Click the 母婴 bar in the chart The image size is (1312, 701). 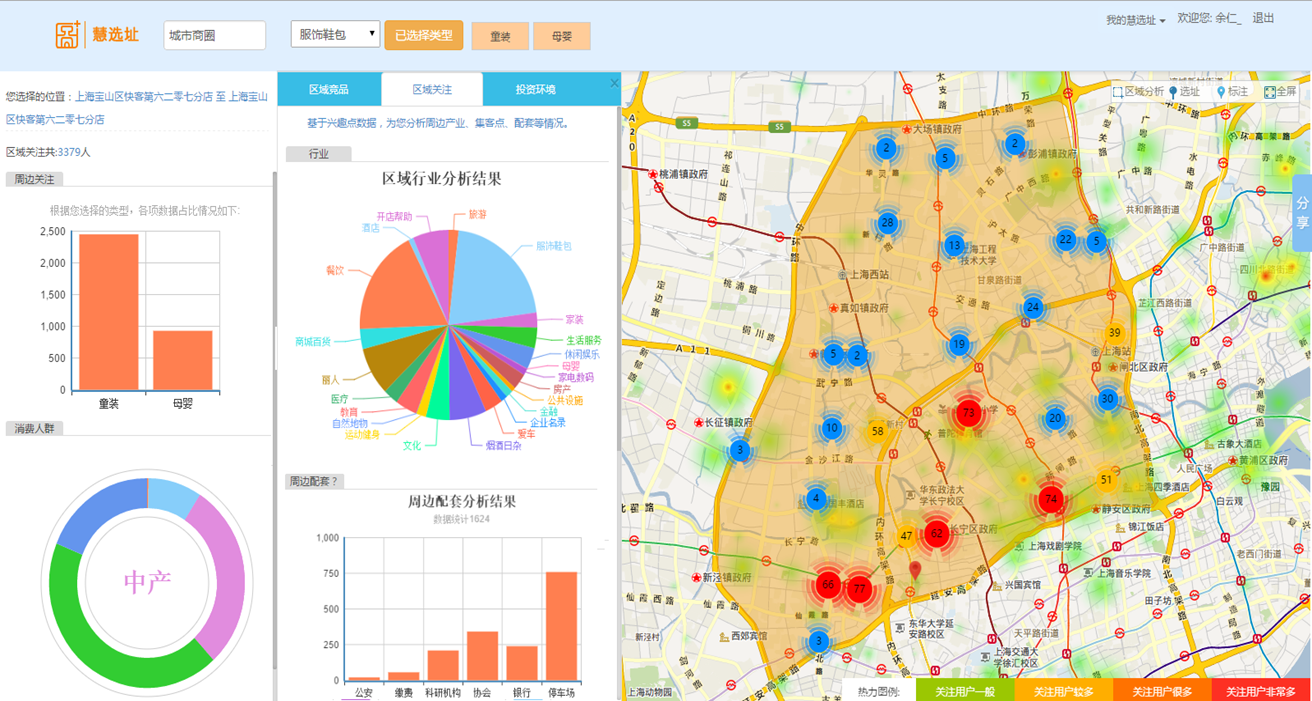pos(183,360)
